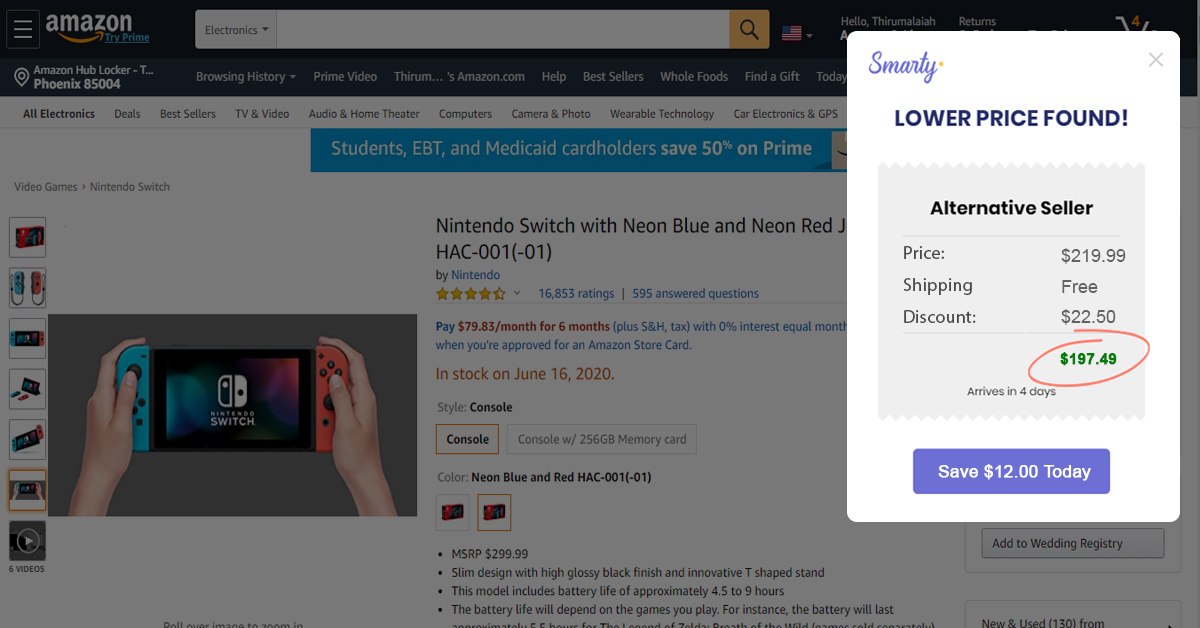Image resolution: width=1200 pixels, height=628 pixels.
Task: Choose the first color swatch
Action: 453,512
